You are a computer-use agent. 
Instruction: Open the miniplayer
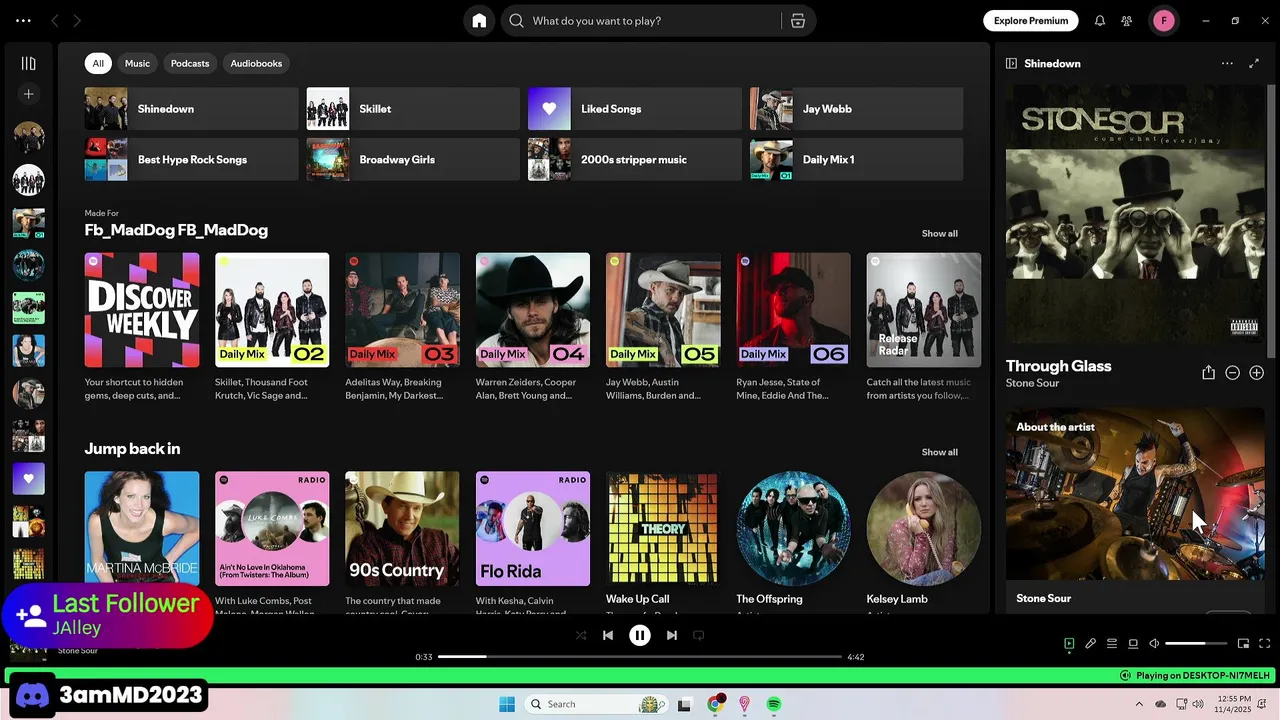1243,644
